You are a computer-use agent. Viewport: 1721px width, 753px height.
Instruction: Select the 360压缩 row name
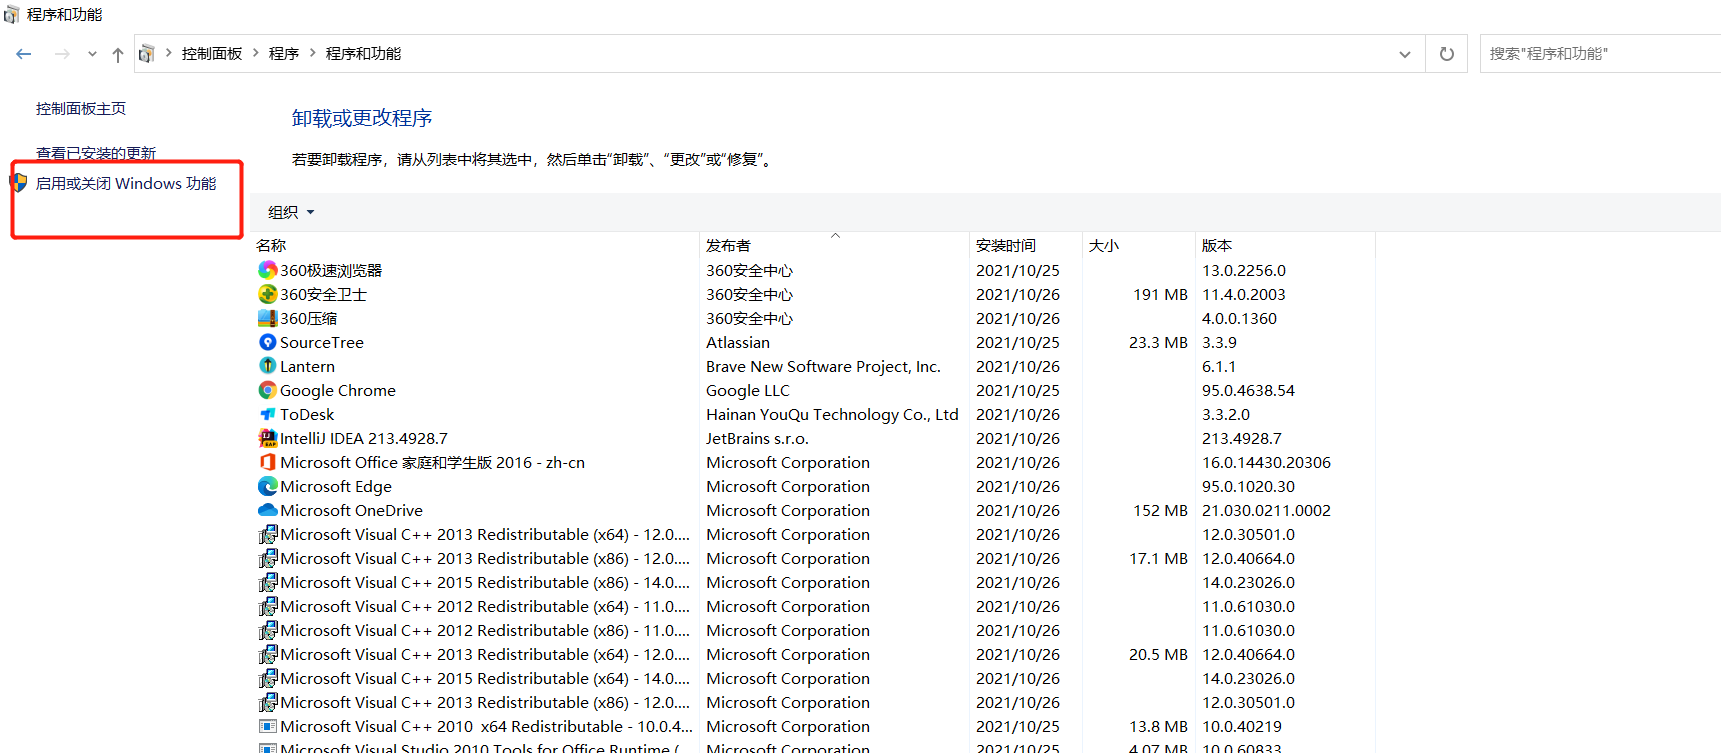click(308, 318)
